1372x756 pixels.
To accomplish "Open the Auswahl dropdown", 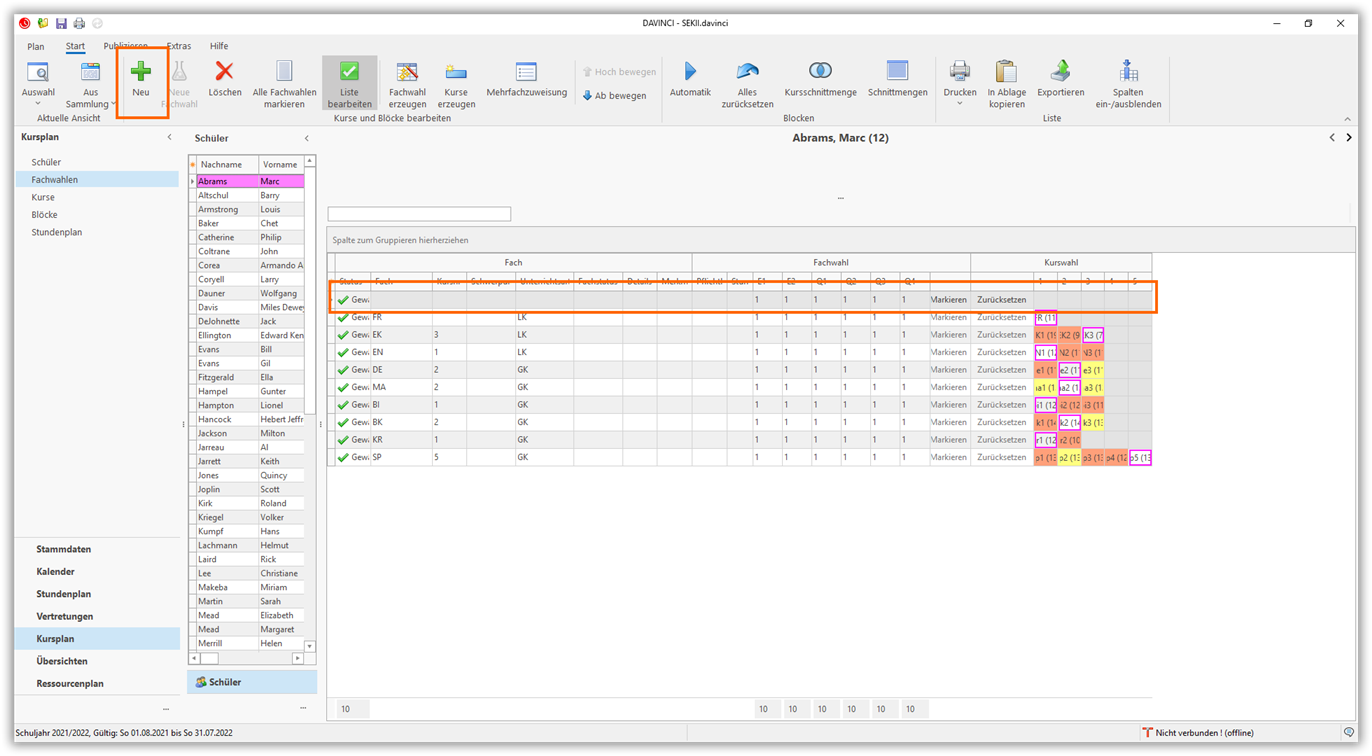I will point(38,103).
